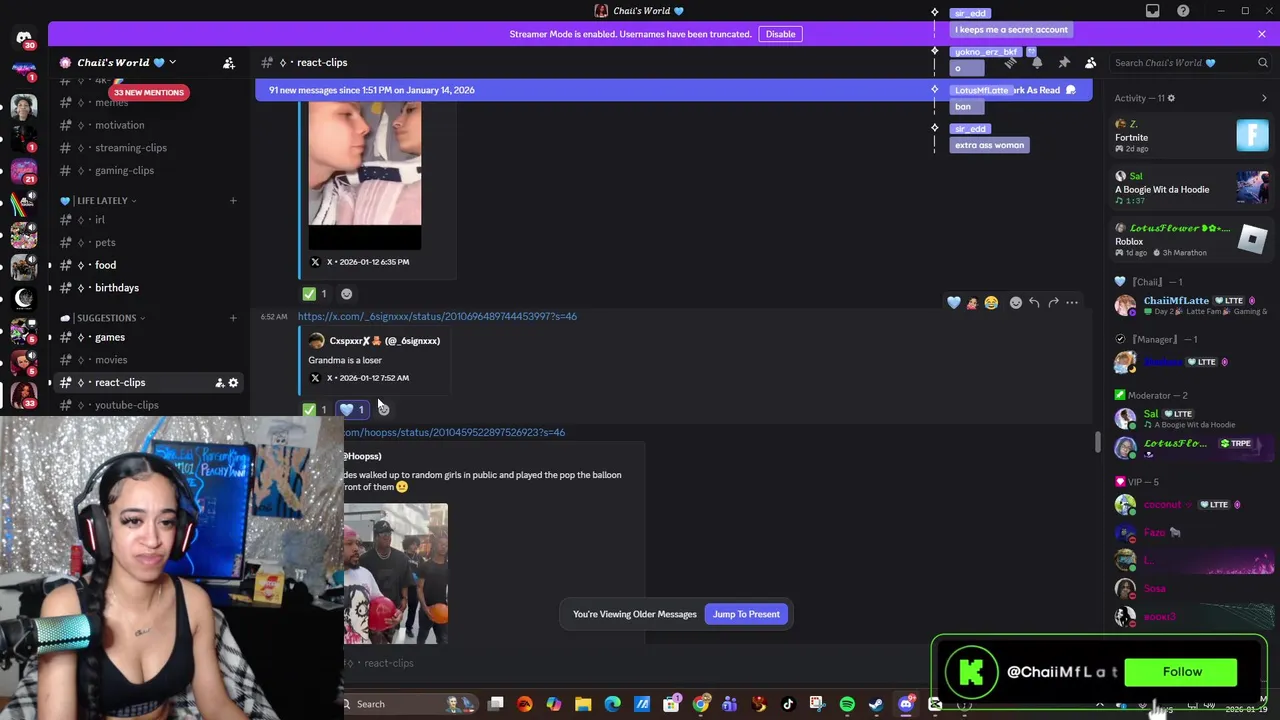Image resolution: width=1280 pixels, height=720 pixels.
Task: Open the notification bell settings icon
Action: tap(1037, 63)
